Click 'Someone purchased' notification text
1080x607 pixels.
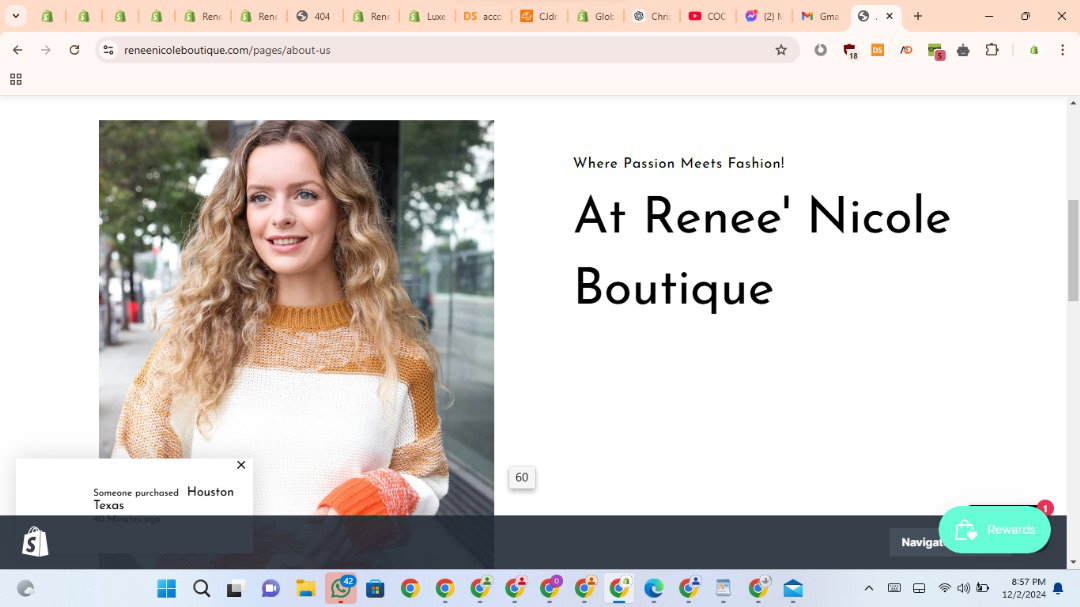click(x=136, y=493)
